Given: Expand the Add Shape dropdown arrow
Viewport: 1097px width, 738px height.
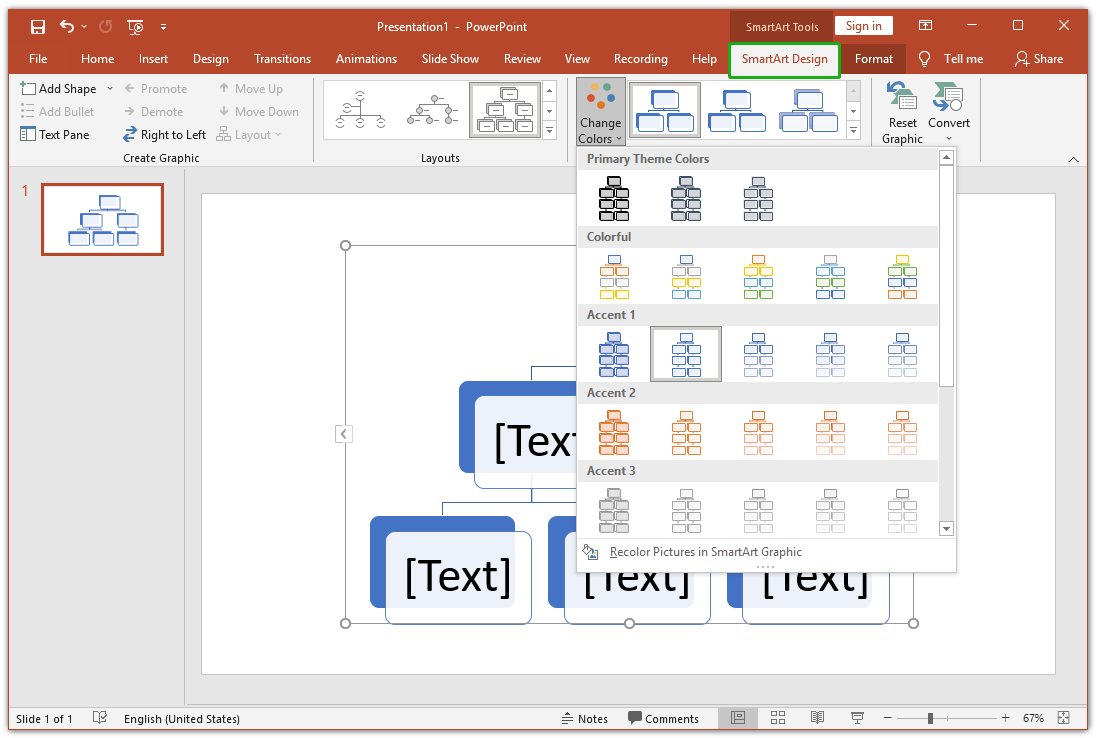Looking at the screenshot, I should (110, 88).
